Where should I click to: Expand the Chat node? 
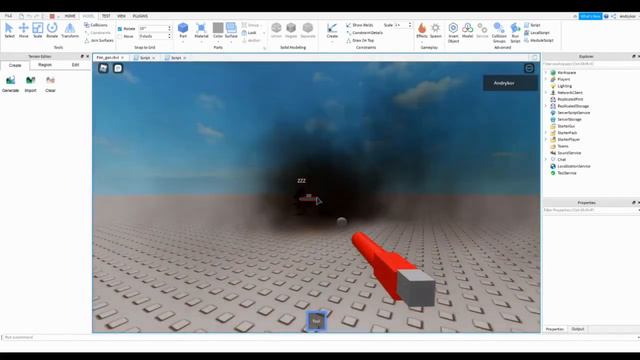pos(546,160)
